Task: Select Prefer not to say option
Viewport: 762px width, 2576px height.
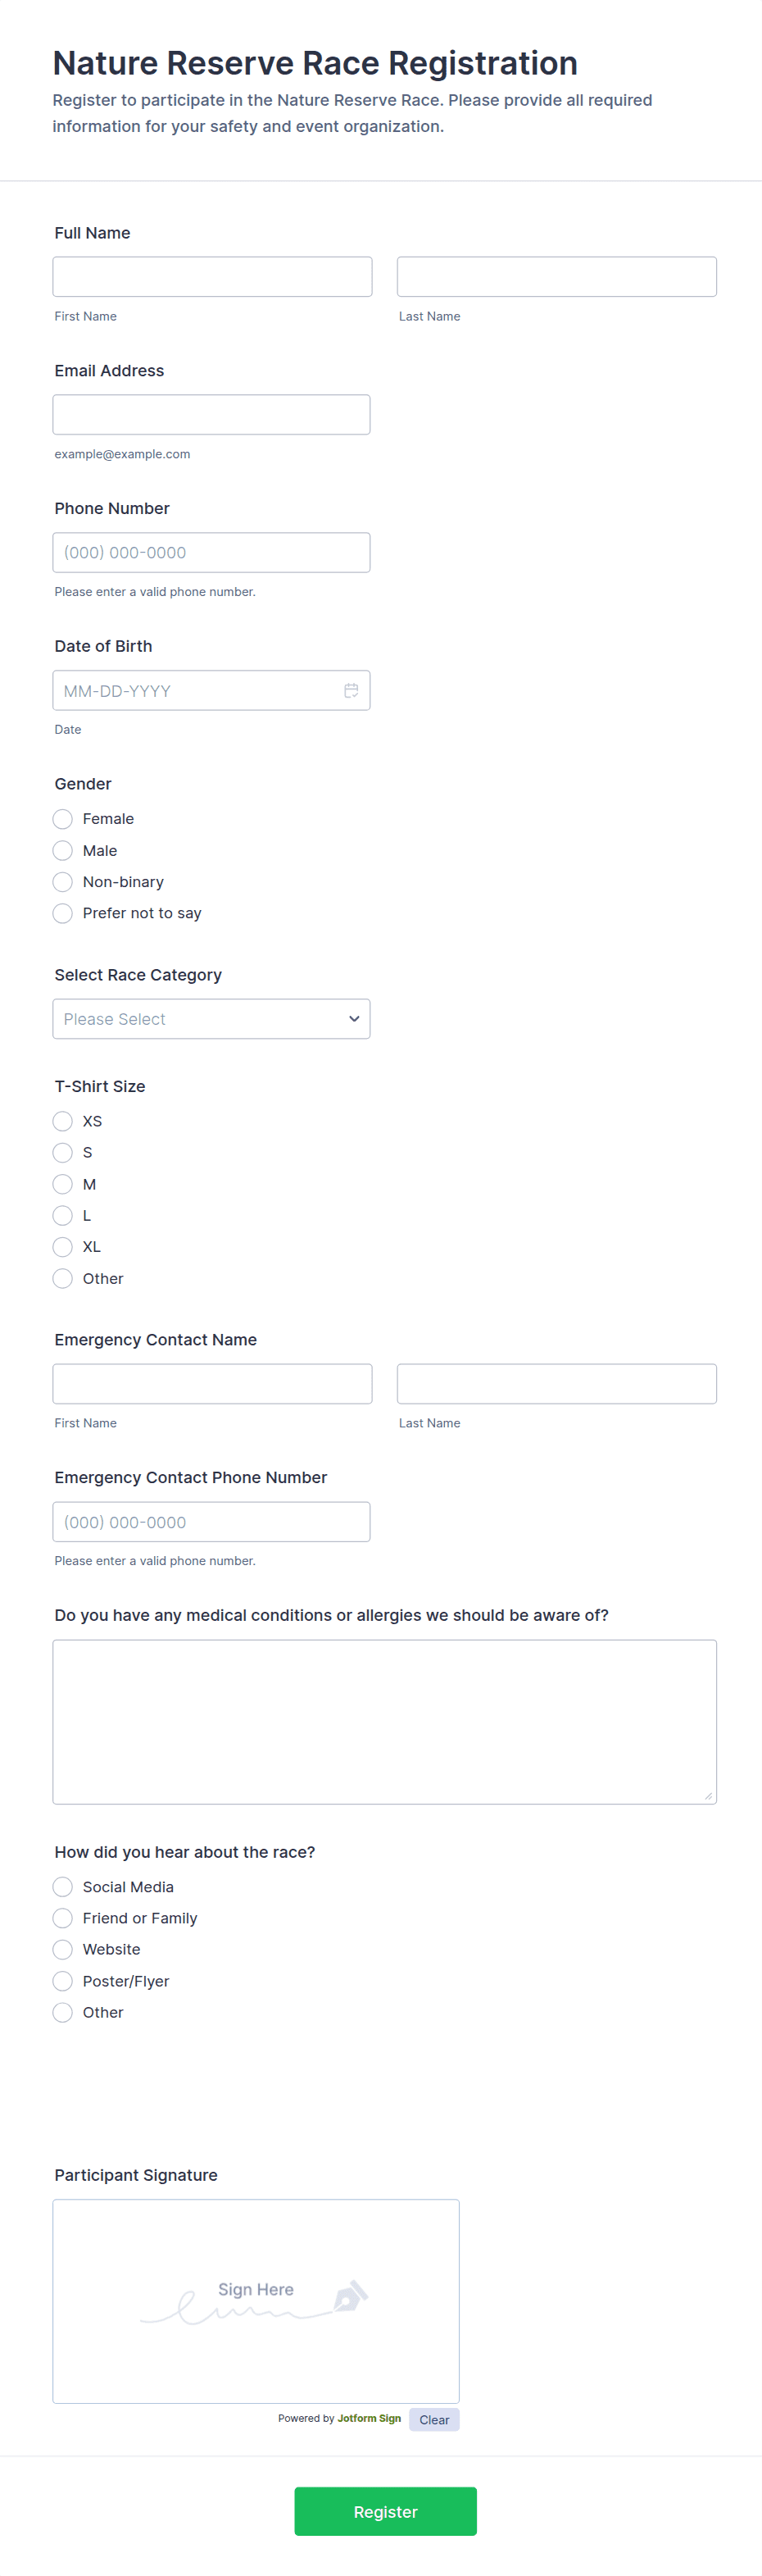Action: tap(63, 913)
